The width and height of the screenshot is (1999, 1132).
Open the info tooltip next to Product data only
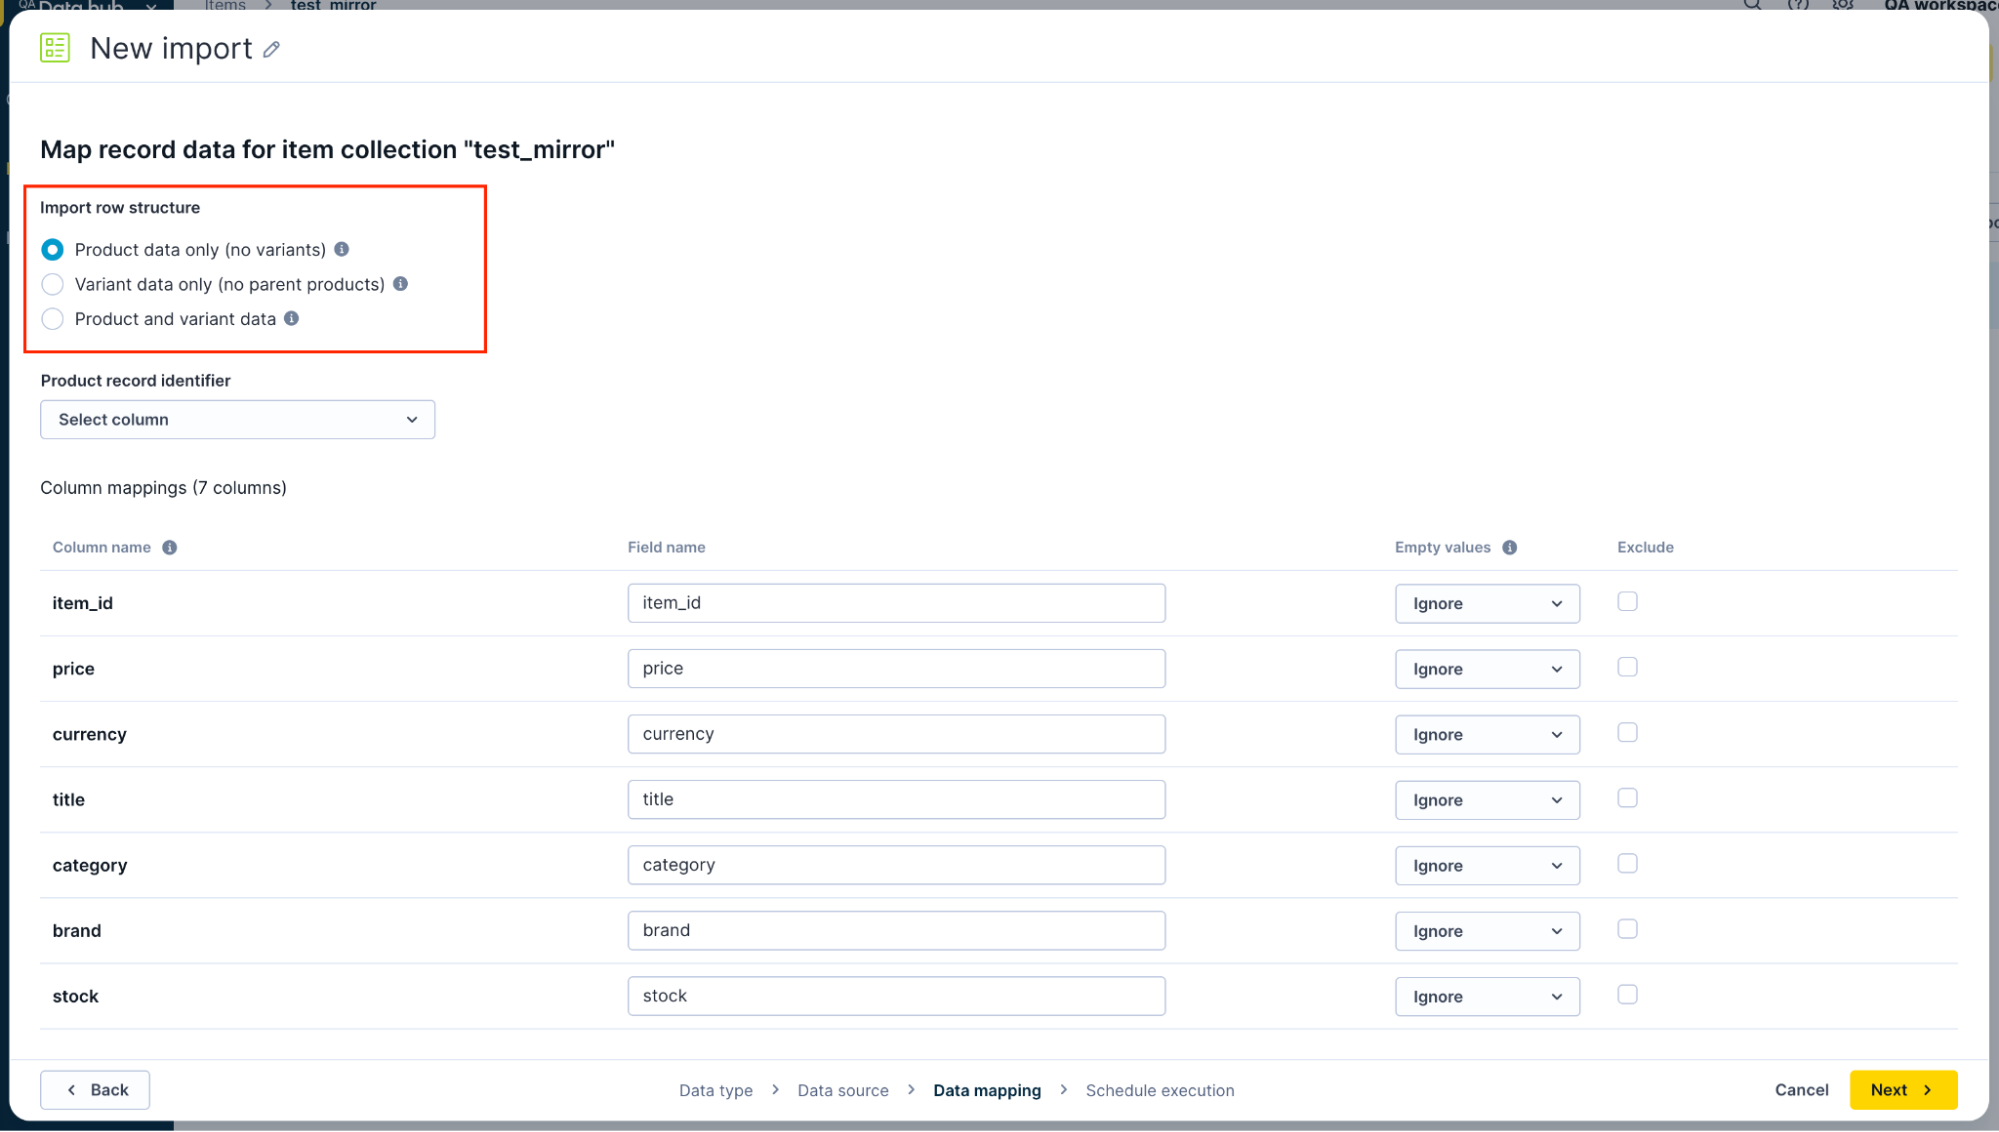click(342, 249)
